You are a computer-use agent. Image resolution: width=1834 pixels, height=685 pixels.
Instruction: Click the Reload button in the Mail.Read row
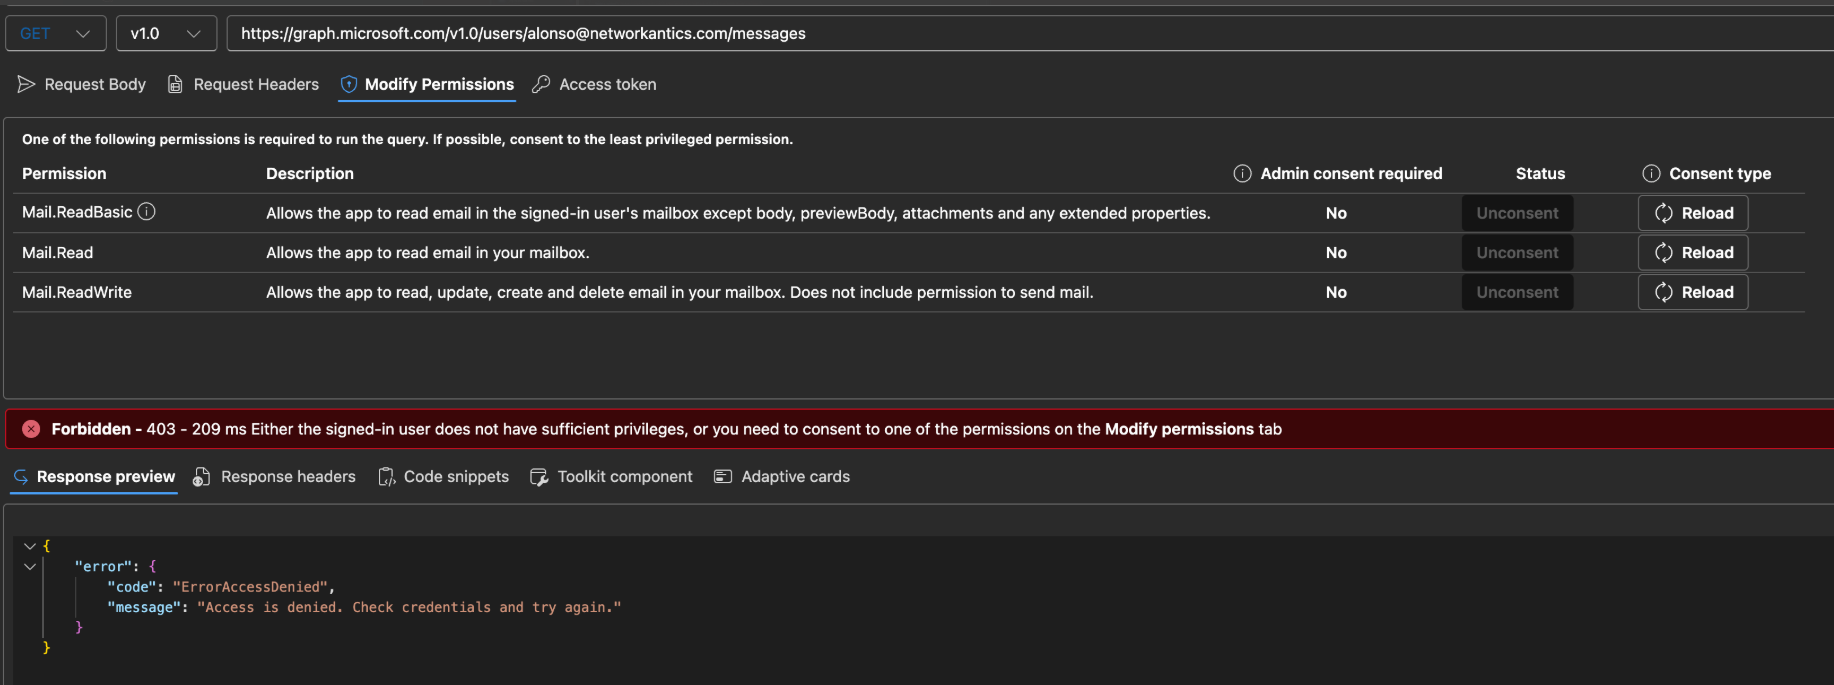click(x=1693, y=253)
